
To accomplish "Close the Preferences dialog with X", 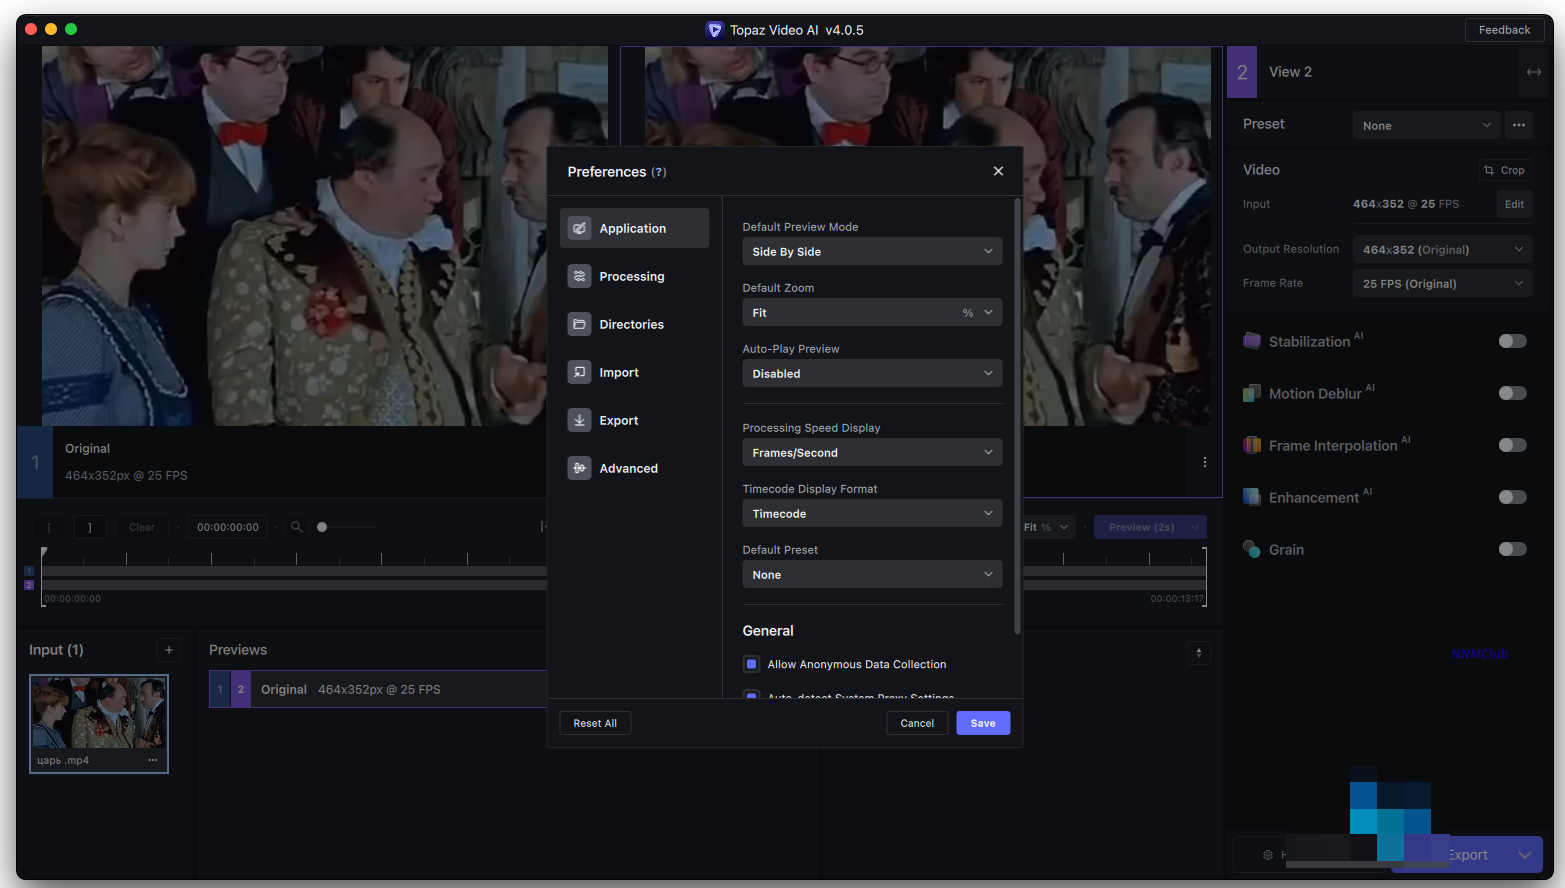I will coord(998,171).
